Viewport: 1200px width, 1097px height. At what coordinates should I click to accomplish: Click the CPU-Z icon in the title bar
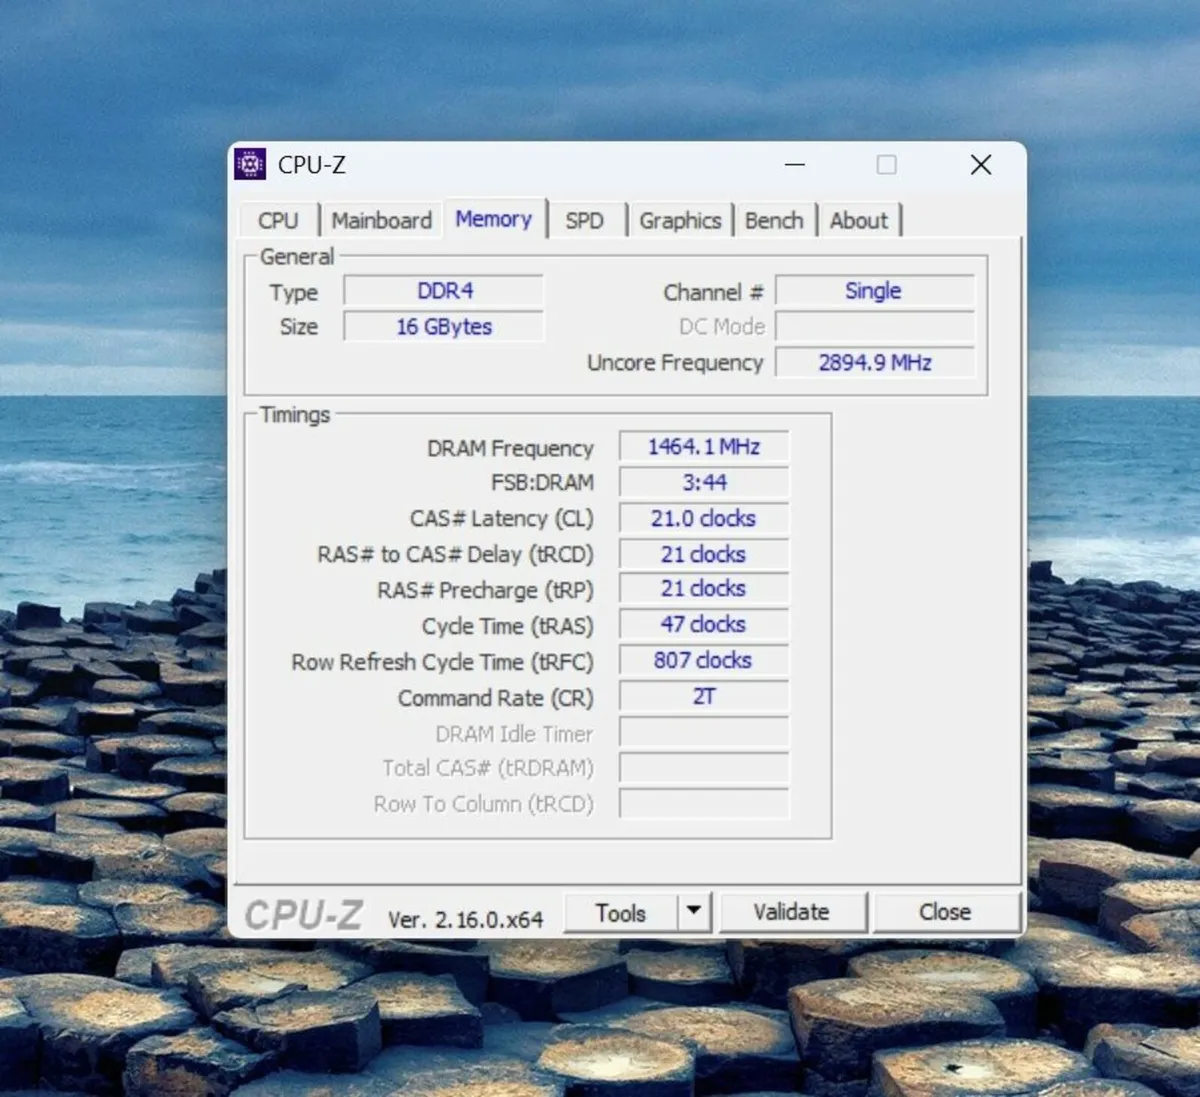click(x=250, y=164)
